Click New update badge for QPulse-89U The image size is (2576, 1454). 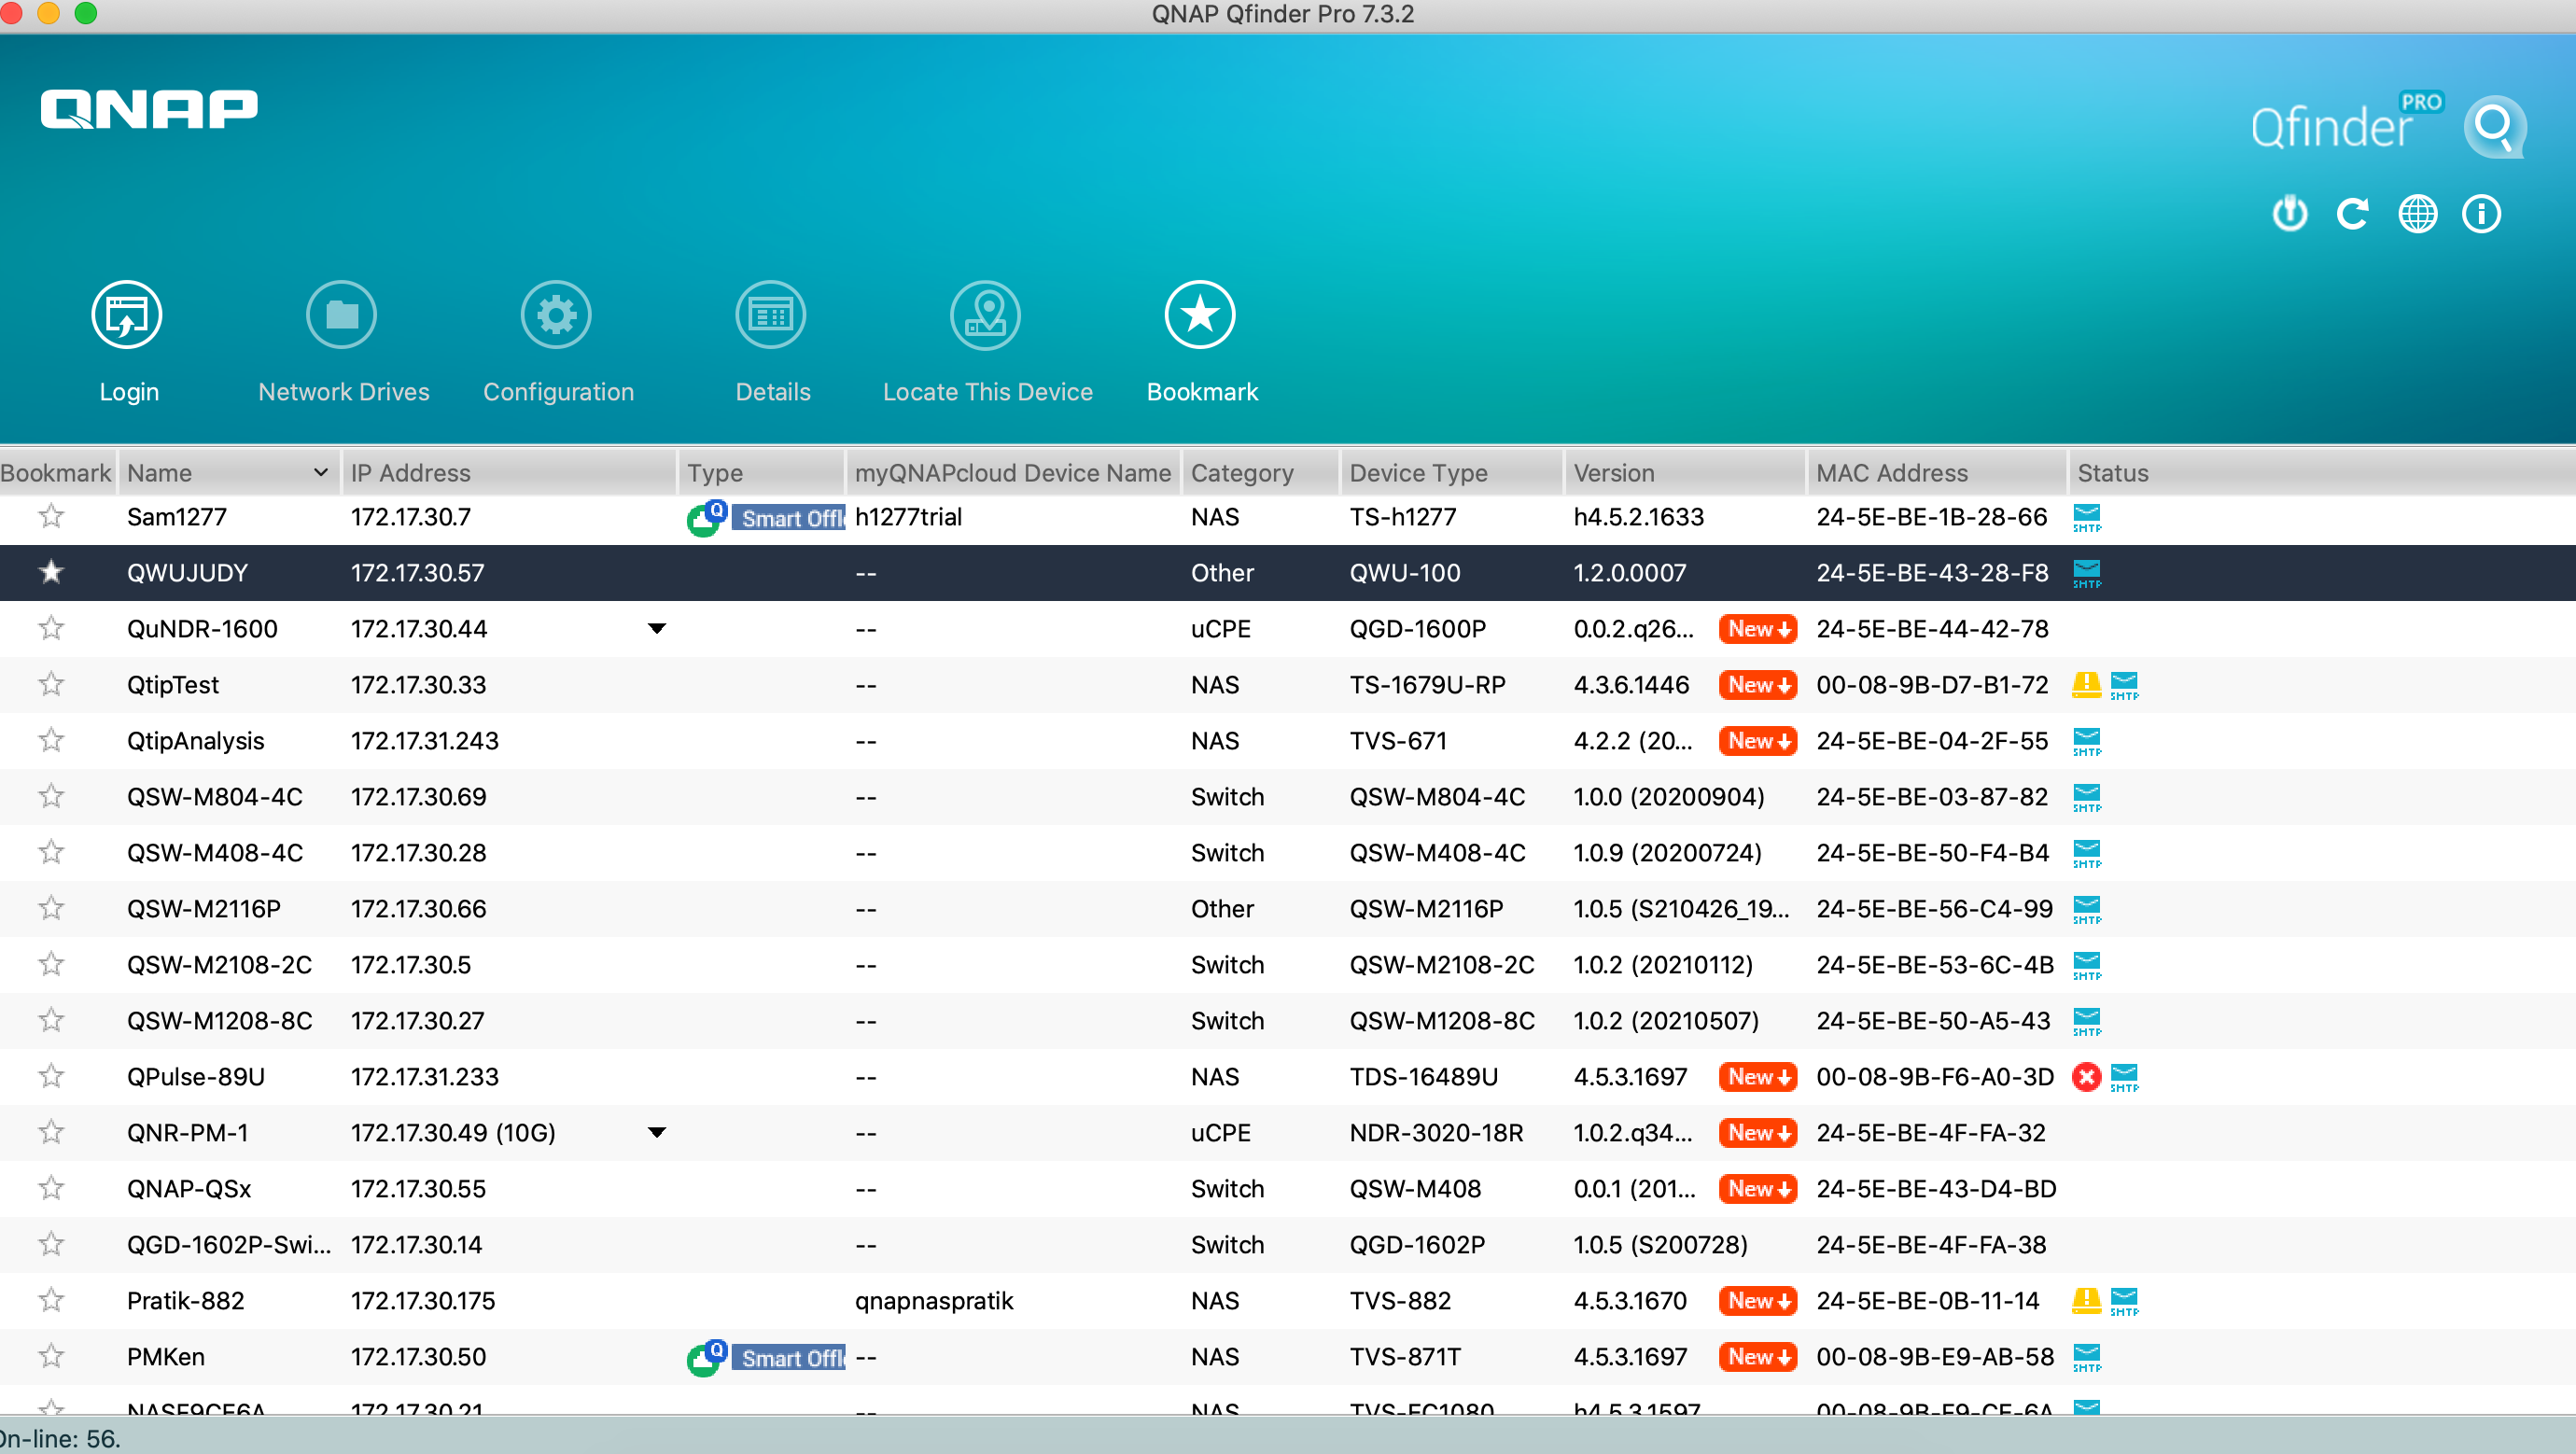pyautogui.click(x=1757, y=1077)
